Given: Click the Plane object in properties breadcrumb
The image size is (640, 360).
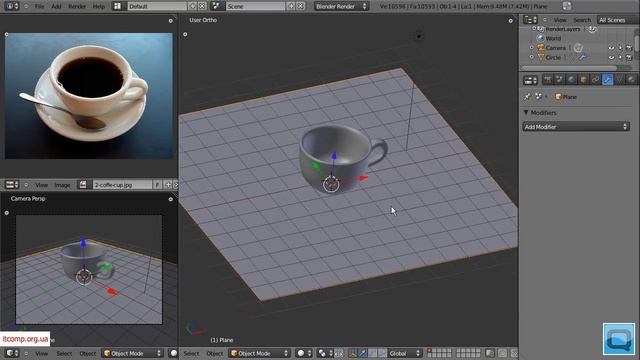Looking at the screenshot, I should [566, 97].
